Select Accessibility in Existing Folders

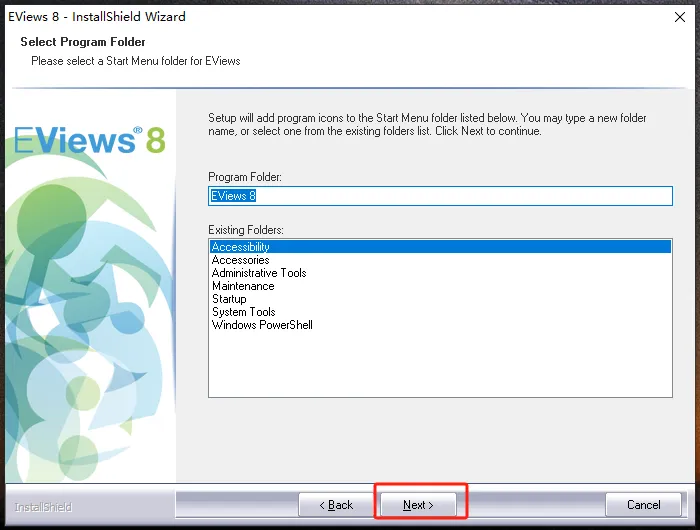[x=440, y=246]
